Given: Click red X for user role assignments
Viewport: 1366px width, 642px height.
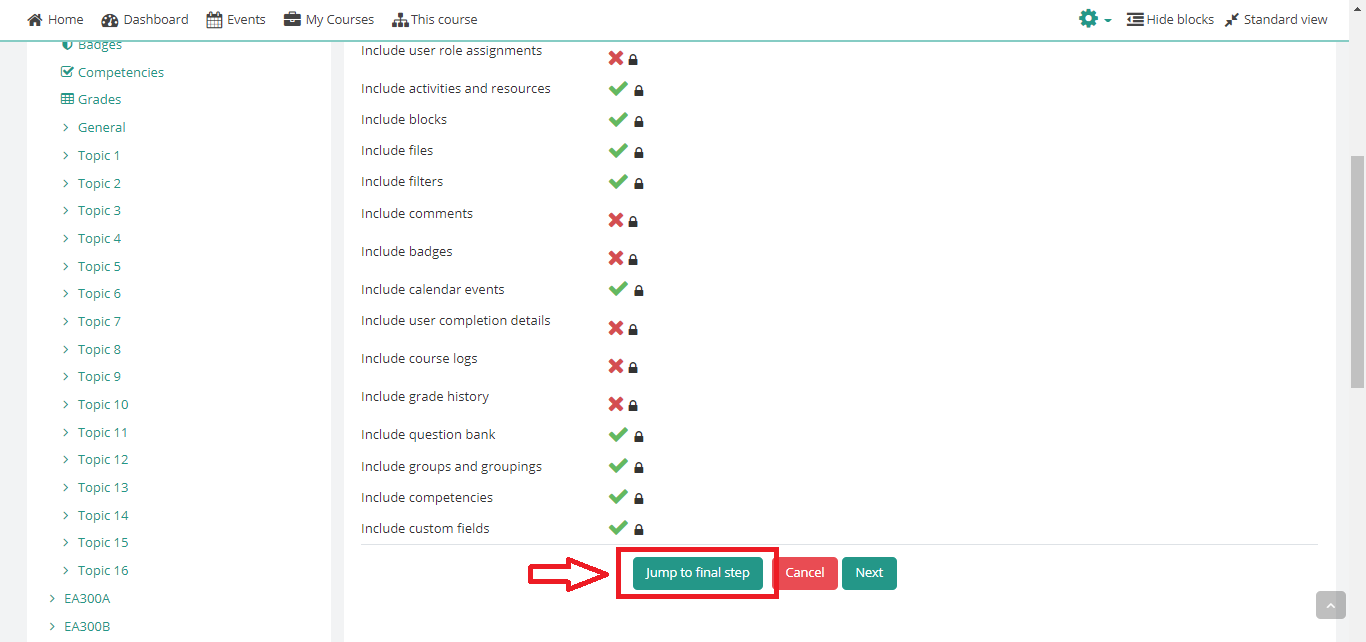Looking at the screenshot, I should [x=616, y=58].
